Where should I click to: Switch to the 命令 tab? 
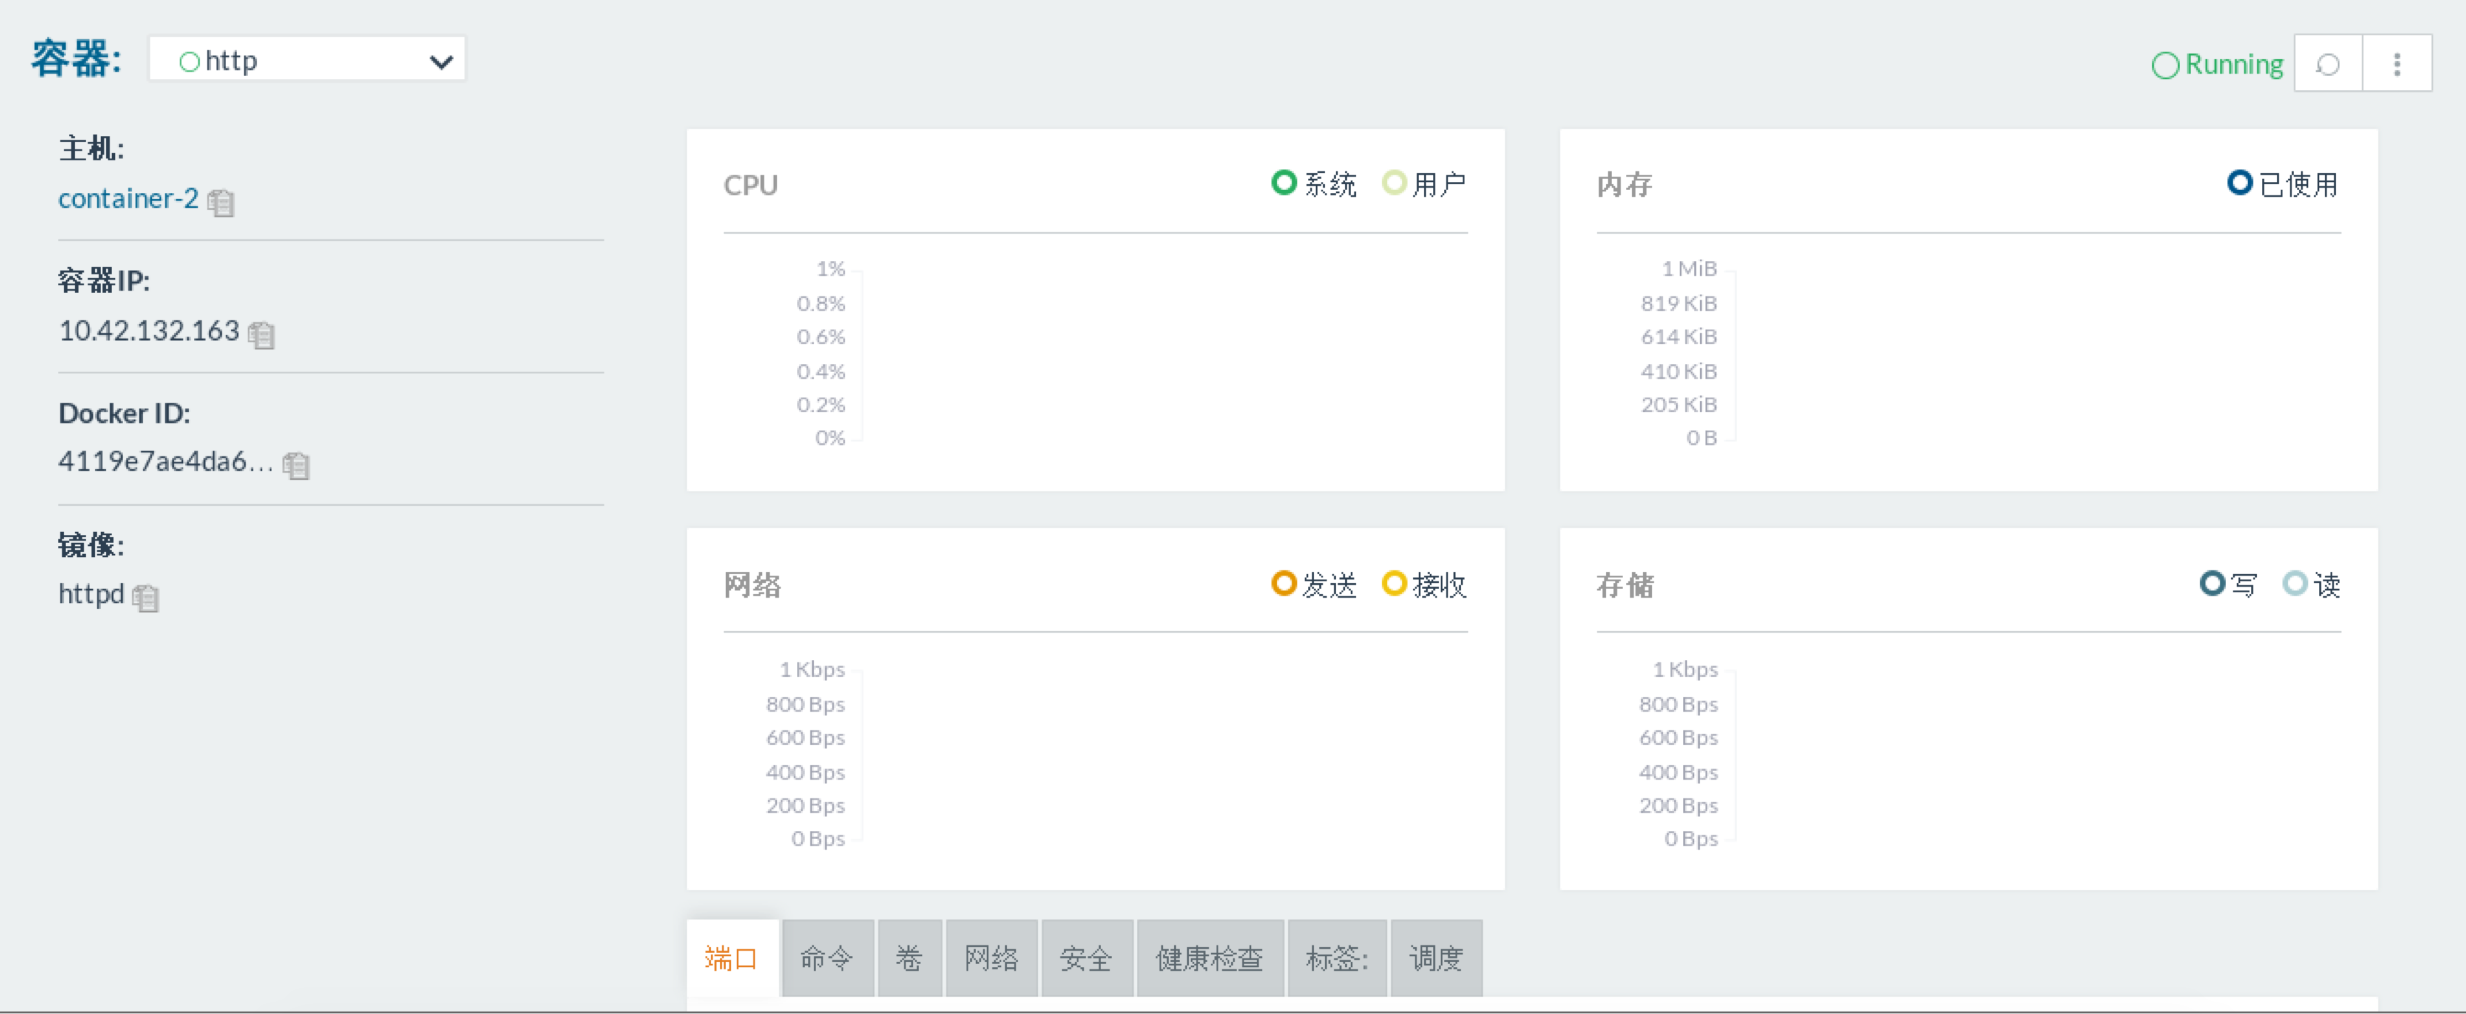coord(827,958)
